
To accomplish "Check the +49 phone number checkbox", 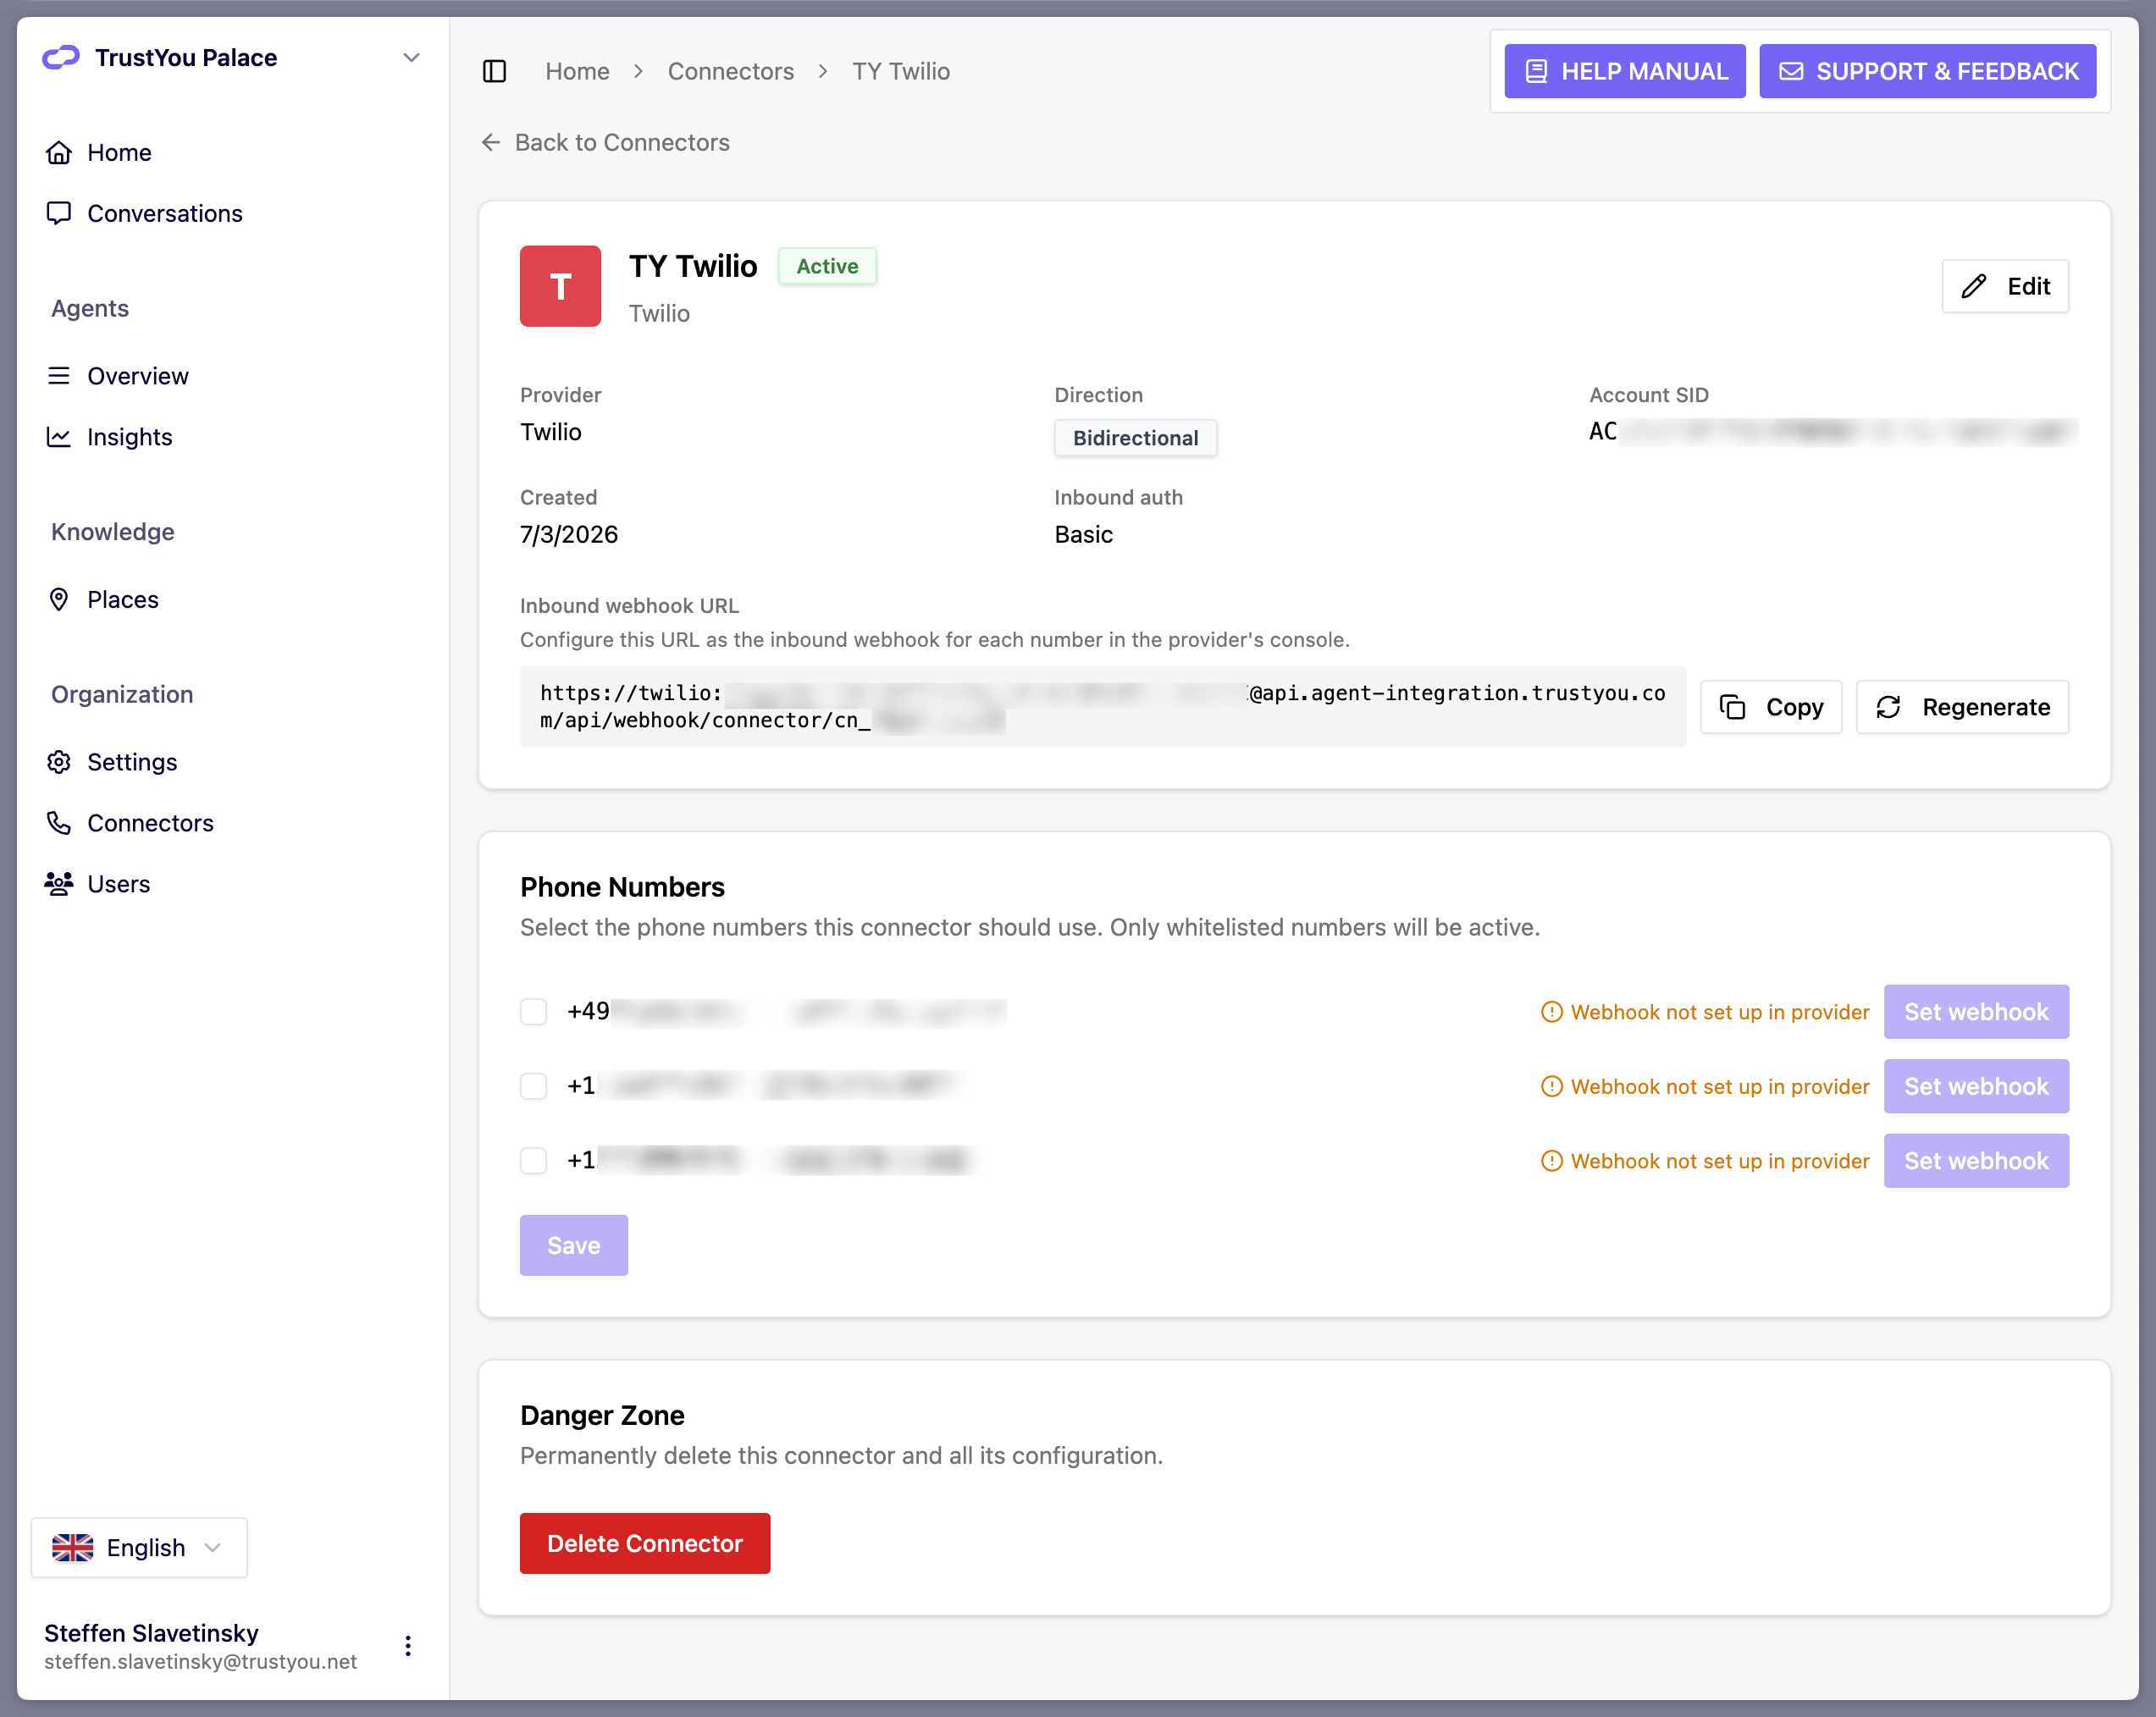I will [534, 1011].
